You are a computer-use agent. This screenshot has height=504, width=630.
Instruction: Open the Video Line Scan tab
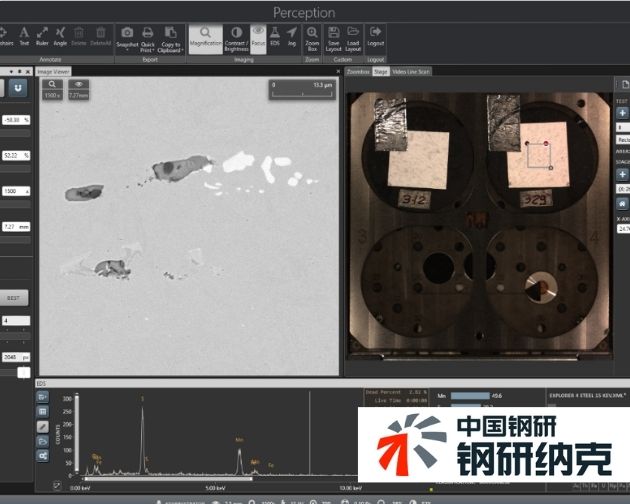[411, 72]
